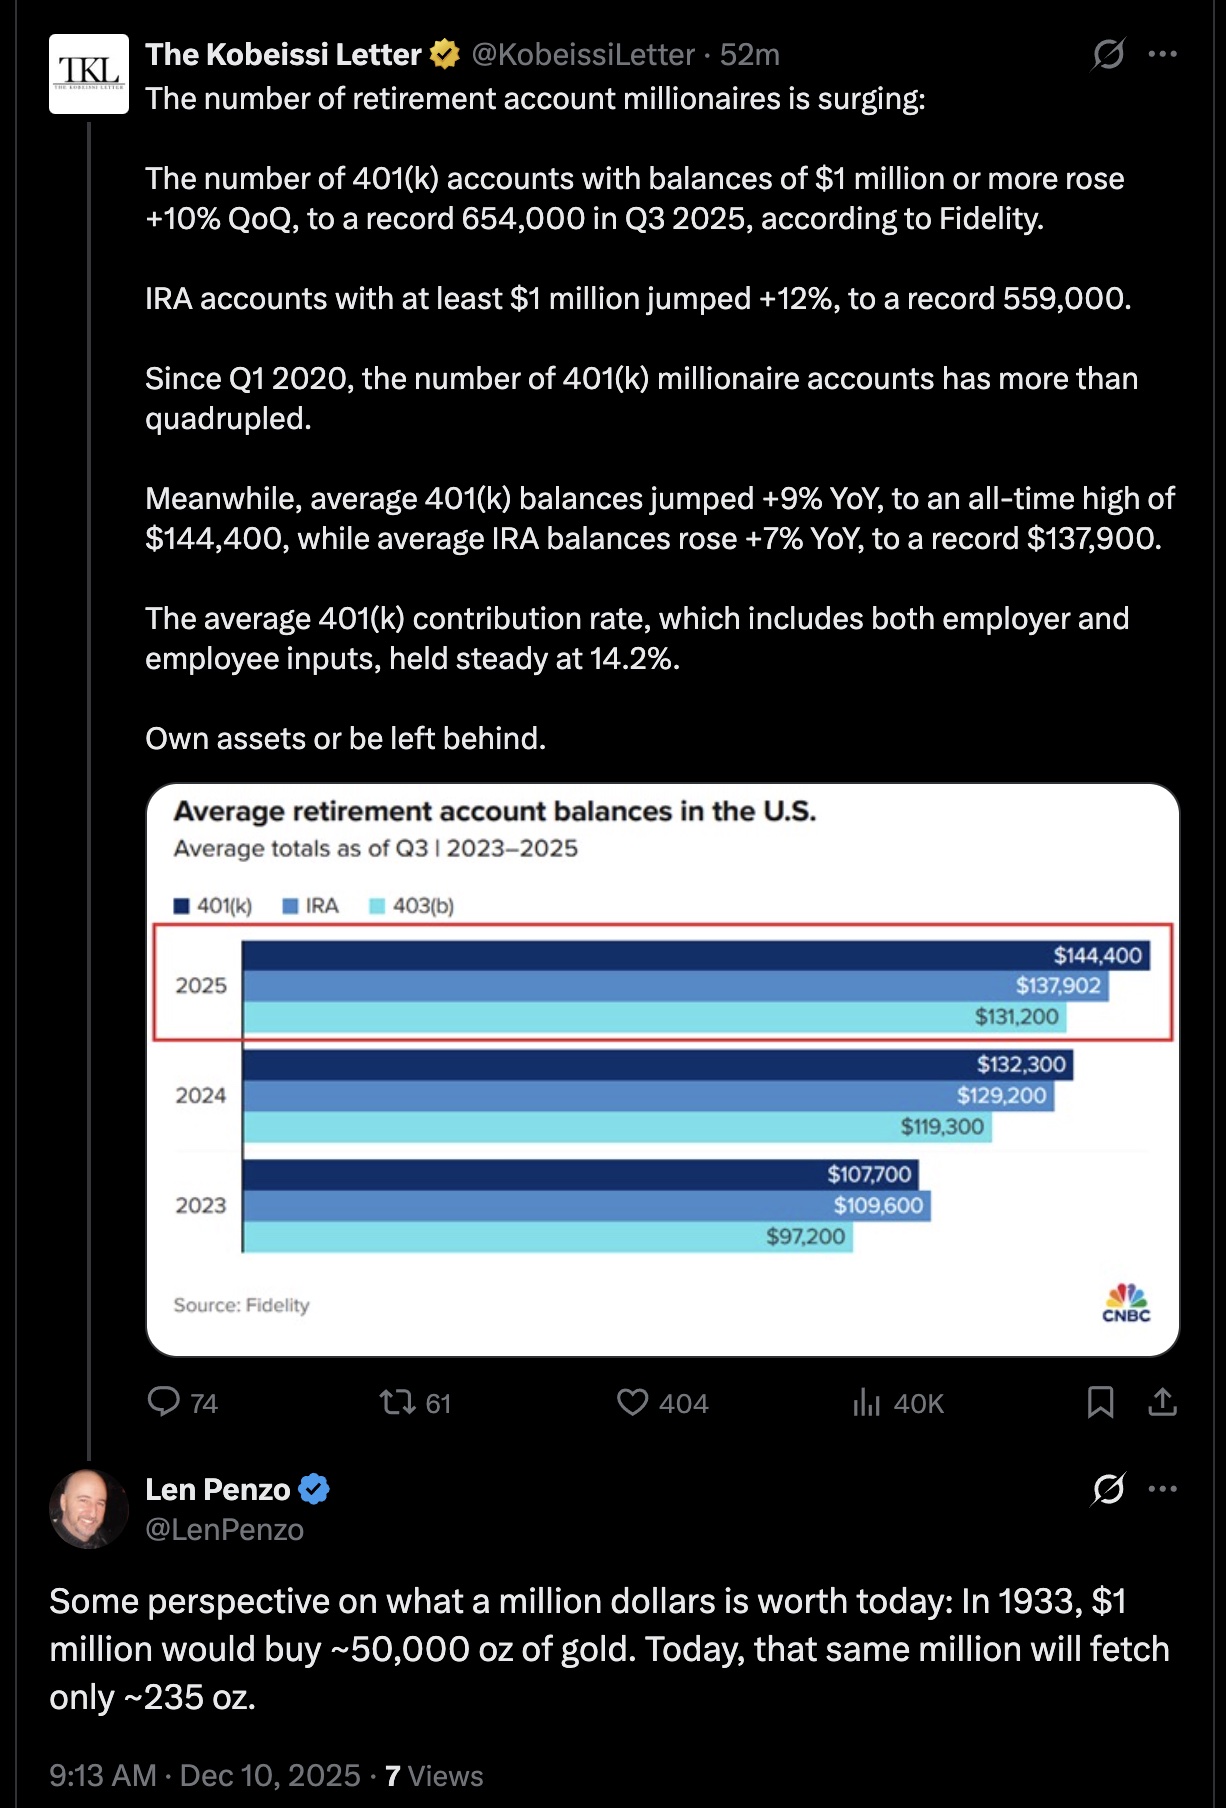Open The Kobeissi Letter profile avatar
Image resolution: width=1226 pixels, height=1808 pixels.
[x=89, y=74]
